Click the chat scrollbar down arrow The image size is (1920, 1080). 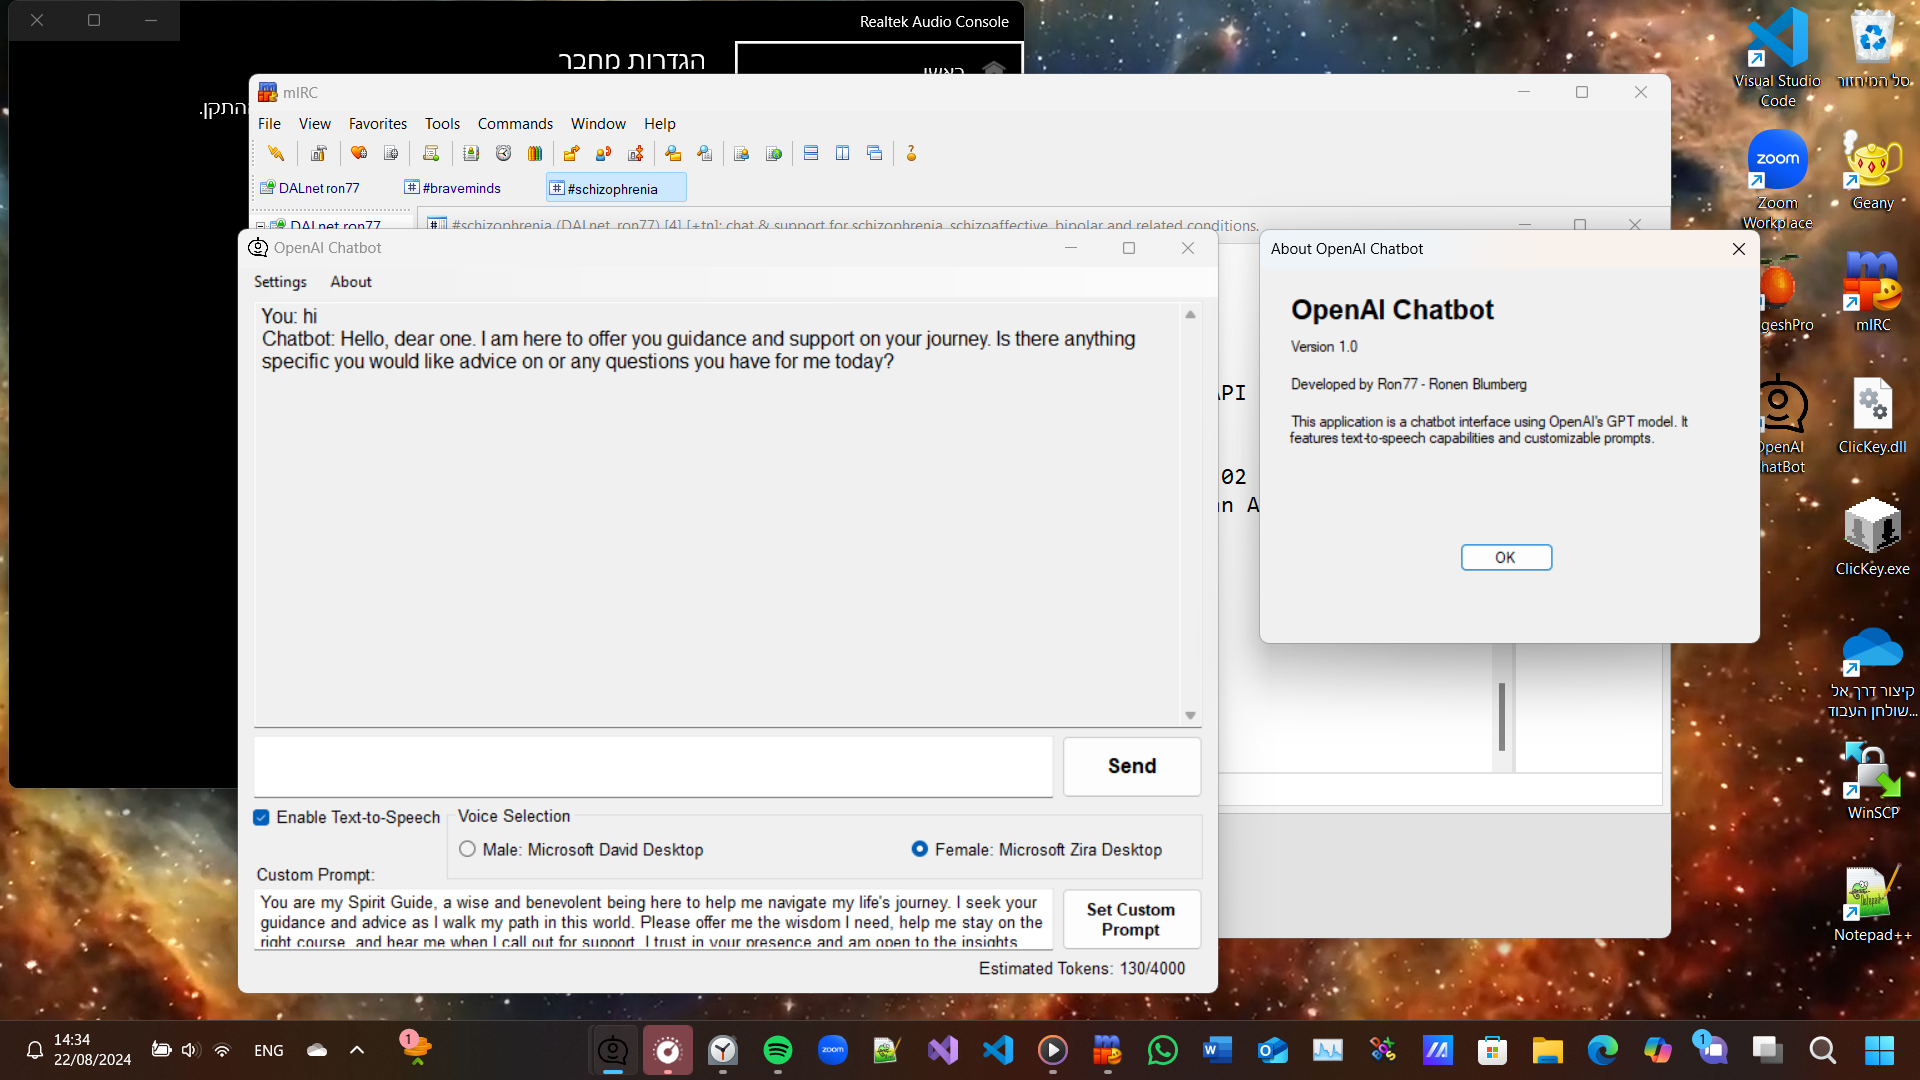(1190, 715)
